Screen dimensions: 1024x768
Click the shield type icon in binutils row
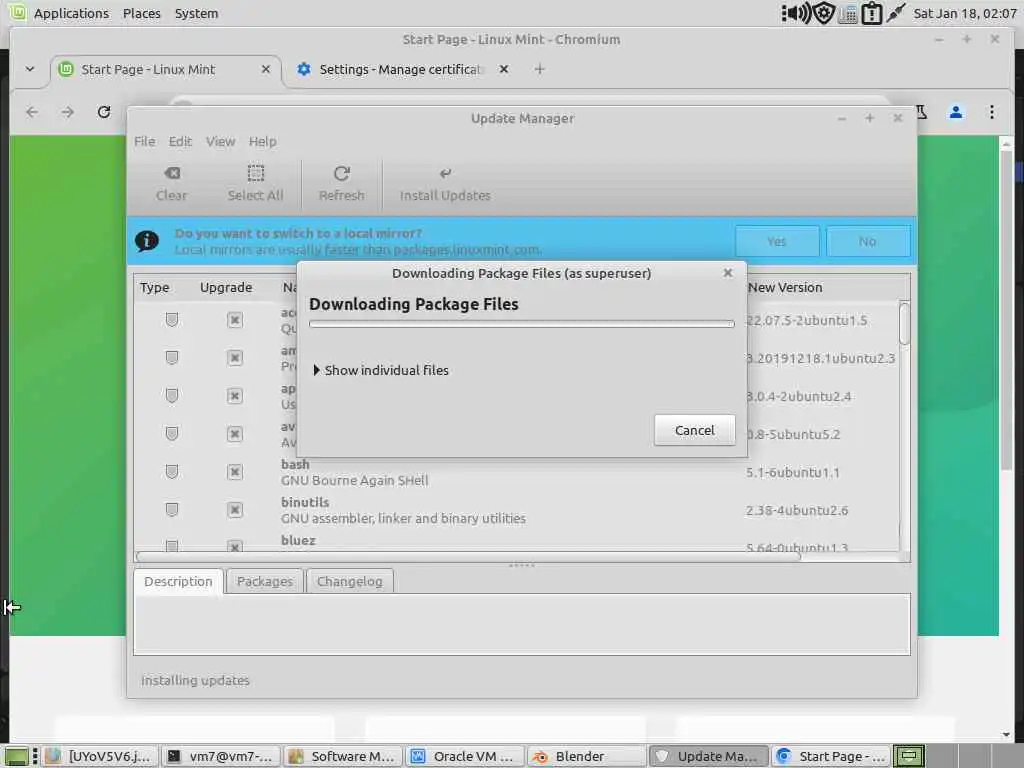pos(172,509)
